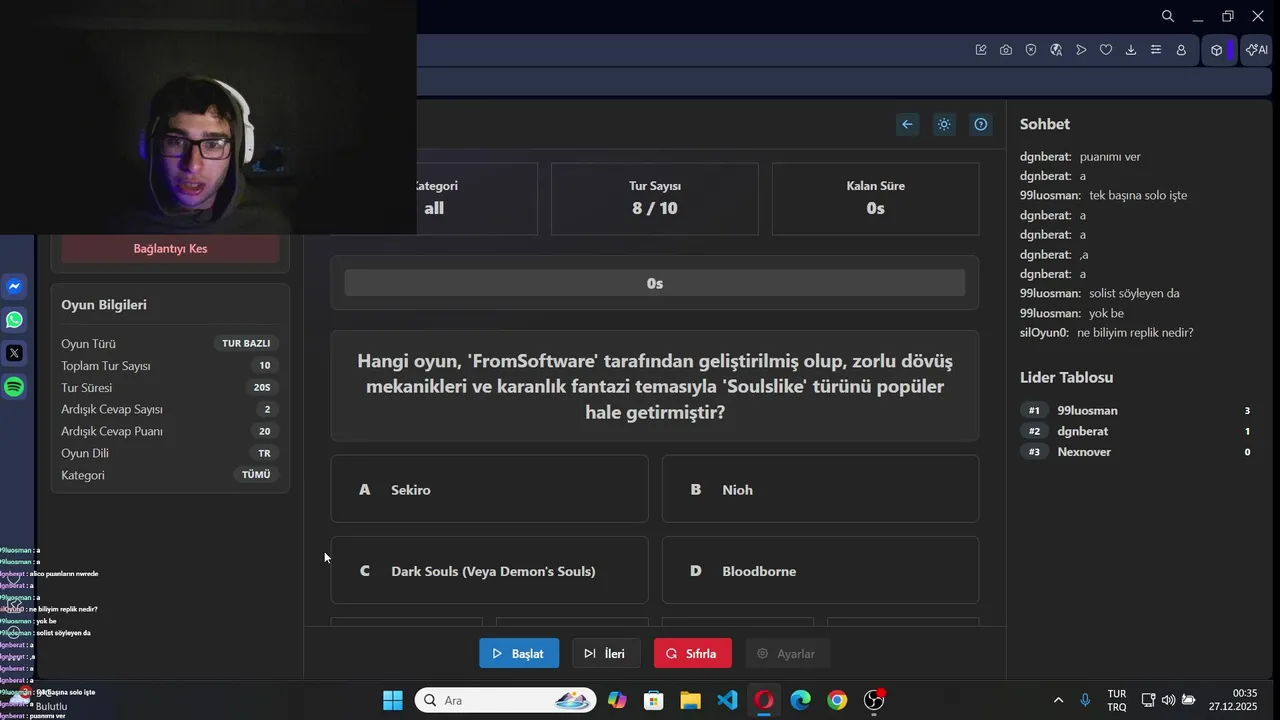Click chat message 'ne biliyim replik nedir?'
This screenshot has width=1280, height=720.
[x=1135, y=333]
